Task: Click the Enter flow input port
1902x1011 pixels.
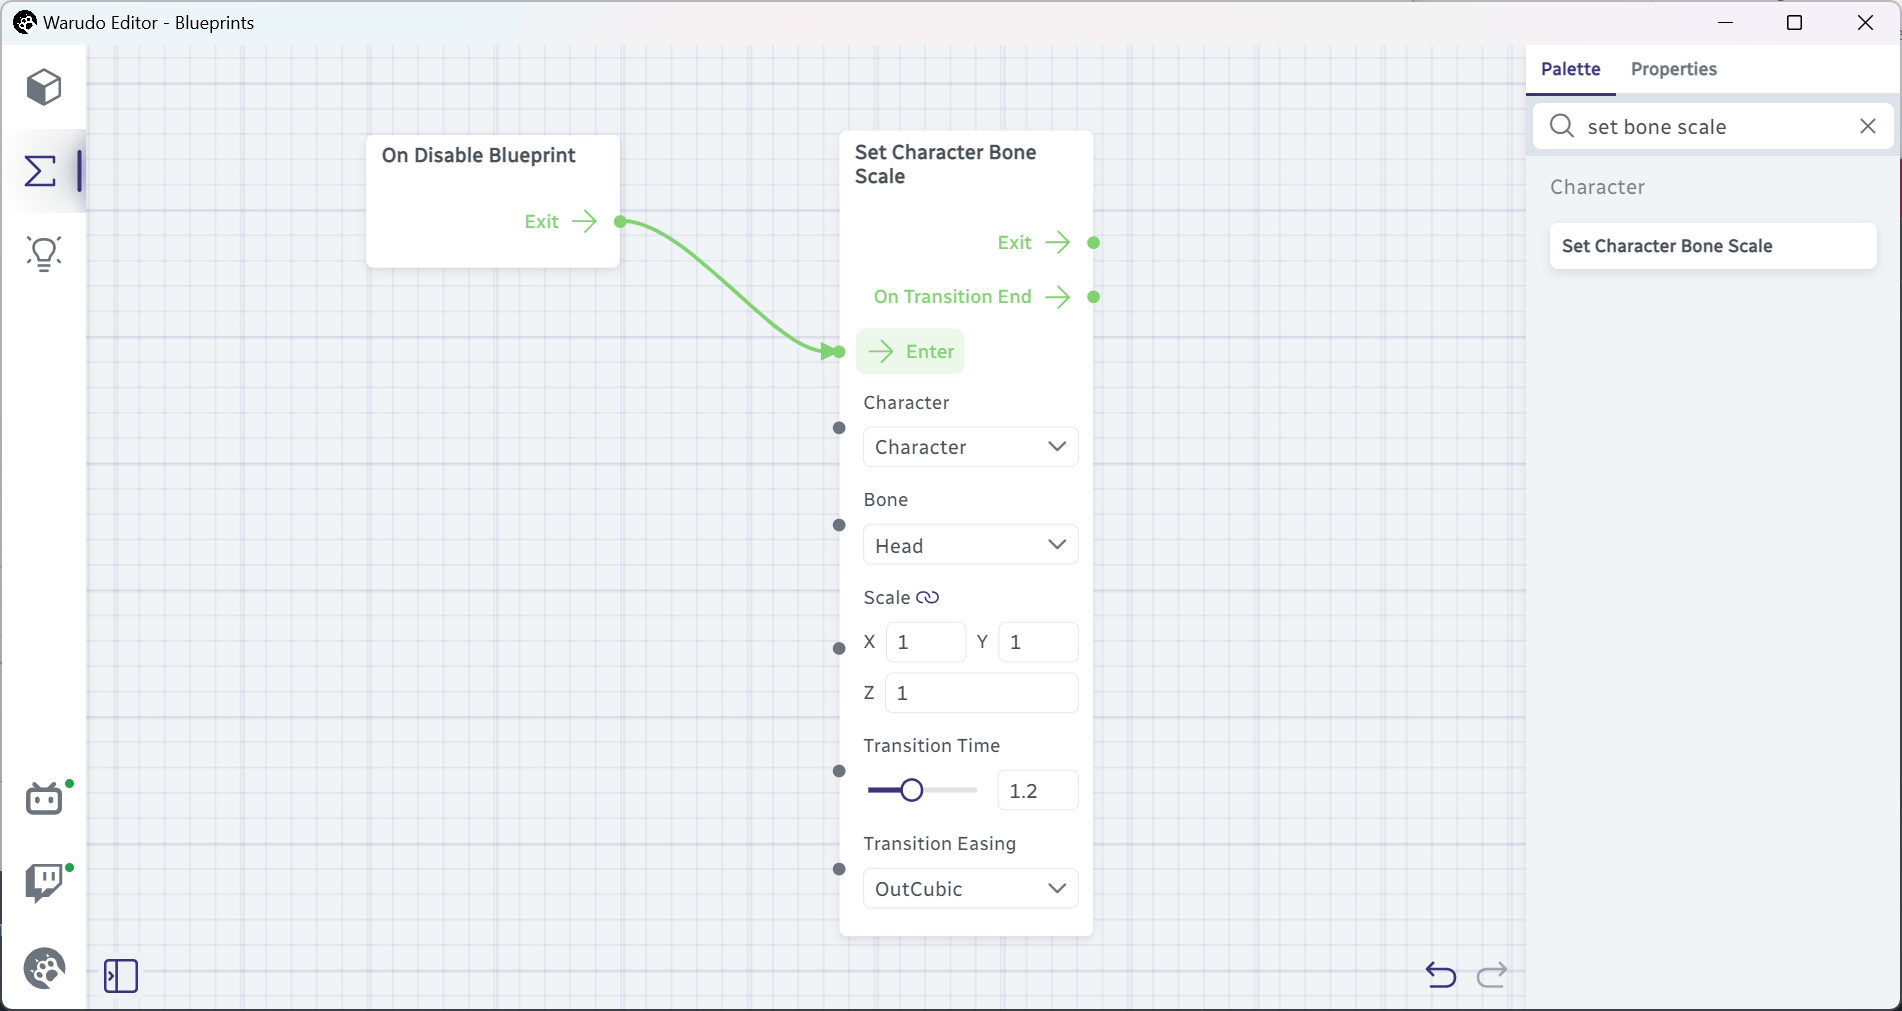Action: point(839,352)
